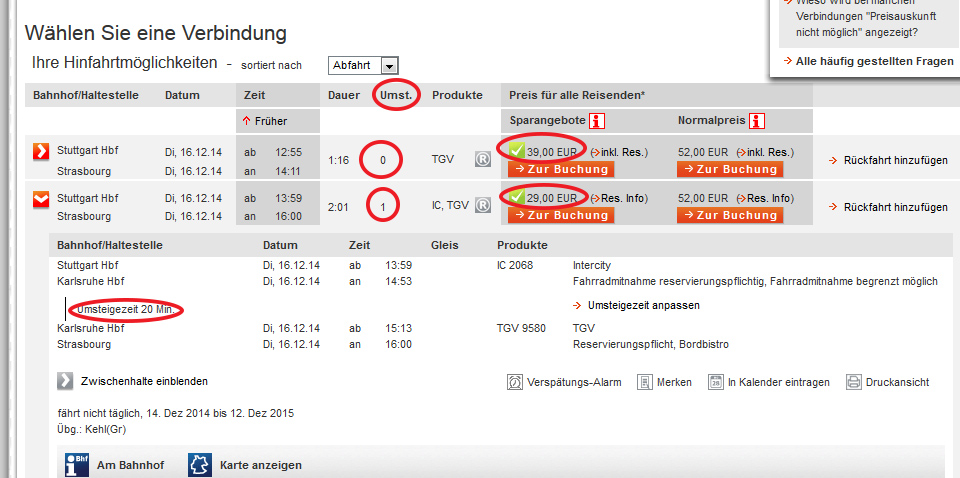Book the 52,00 EUR Normalpreis for 12:55 train

tap(730, 169)
